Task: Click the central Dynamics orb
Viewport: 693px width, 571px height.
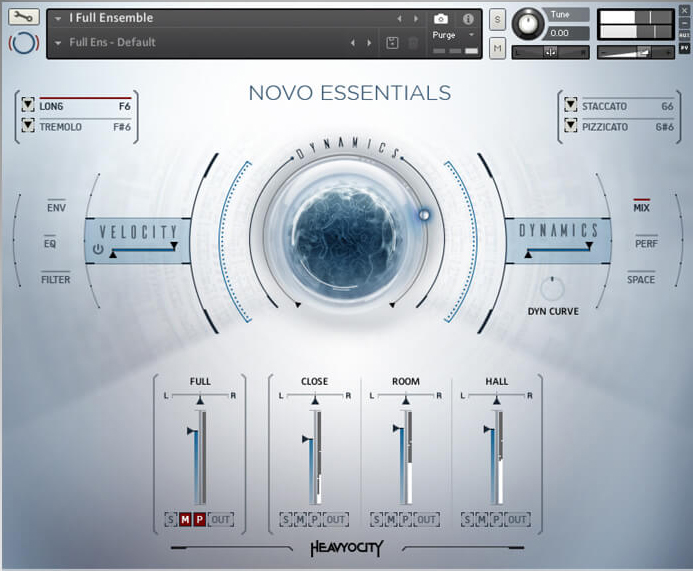Action: pos(347,237)
